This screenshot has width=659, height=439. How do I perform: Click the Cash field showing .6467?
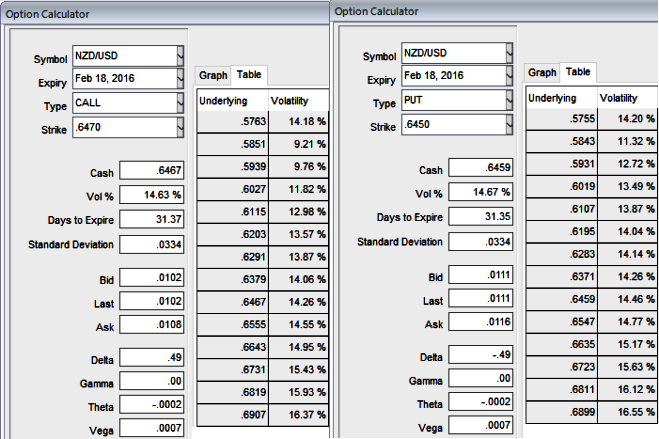click(147, 171)
